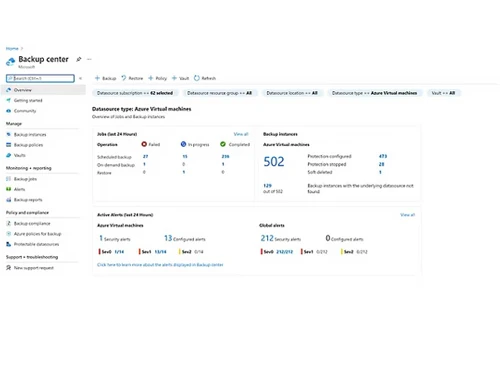Click the Alerts icon in the sidebar
Image resolution: width=500 pixels, height=375 pixels.
(9, 189)
